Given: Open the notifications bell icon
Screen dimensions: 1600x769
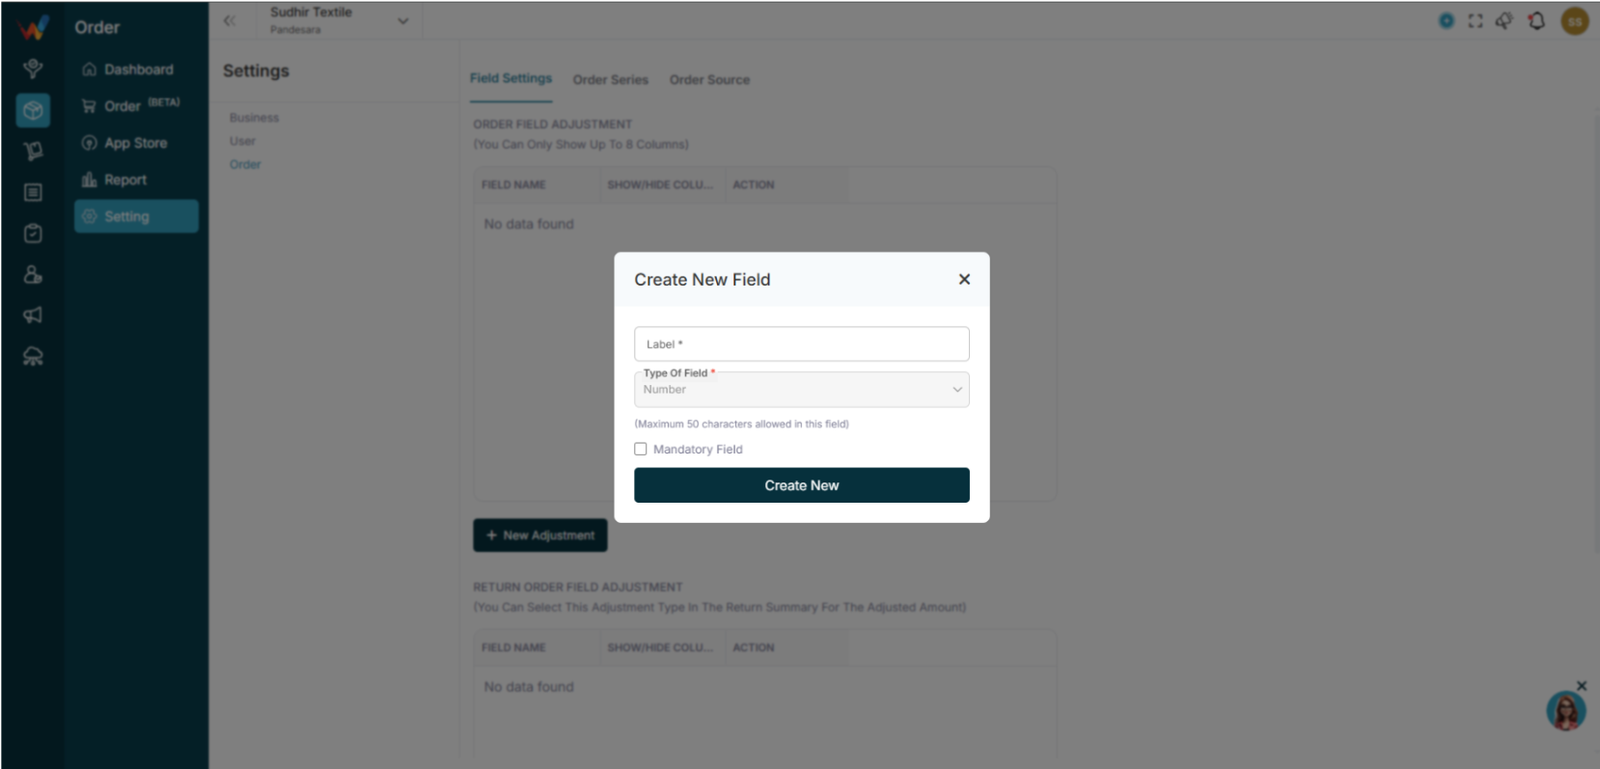Looking at the screenshot, I should (1536, 20).
